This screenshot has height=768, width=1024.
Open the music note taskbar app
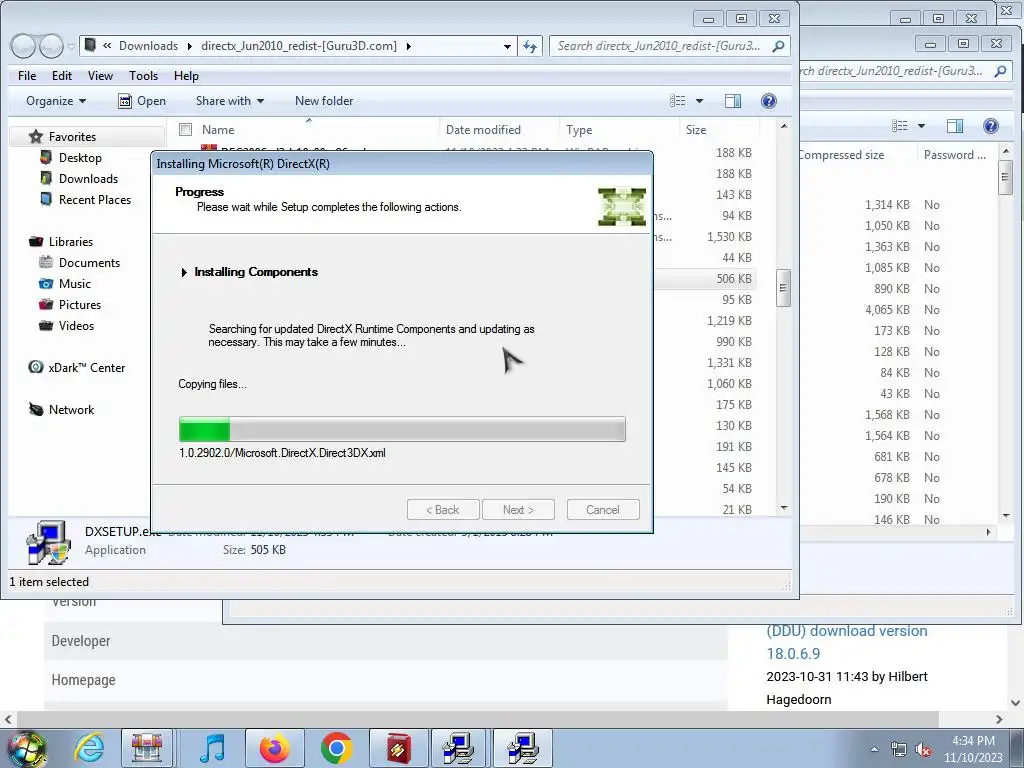click(212, 748)
